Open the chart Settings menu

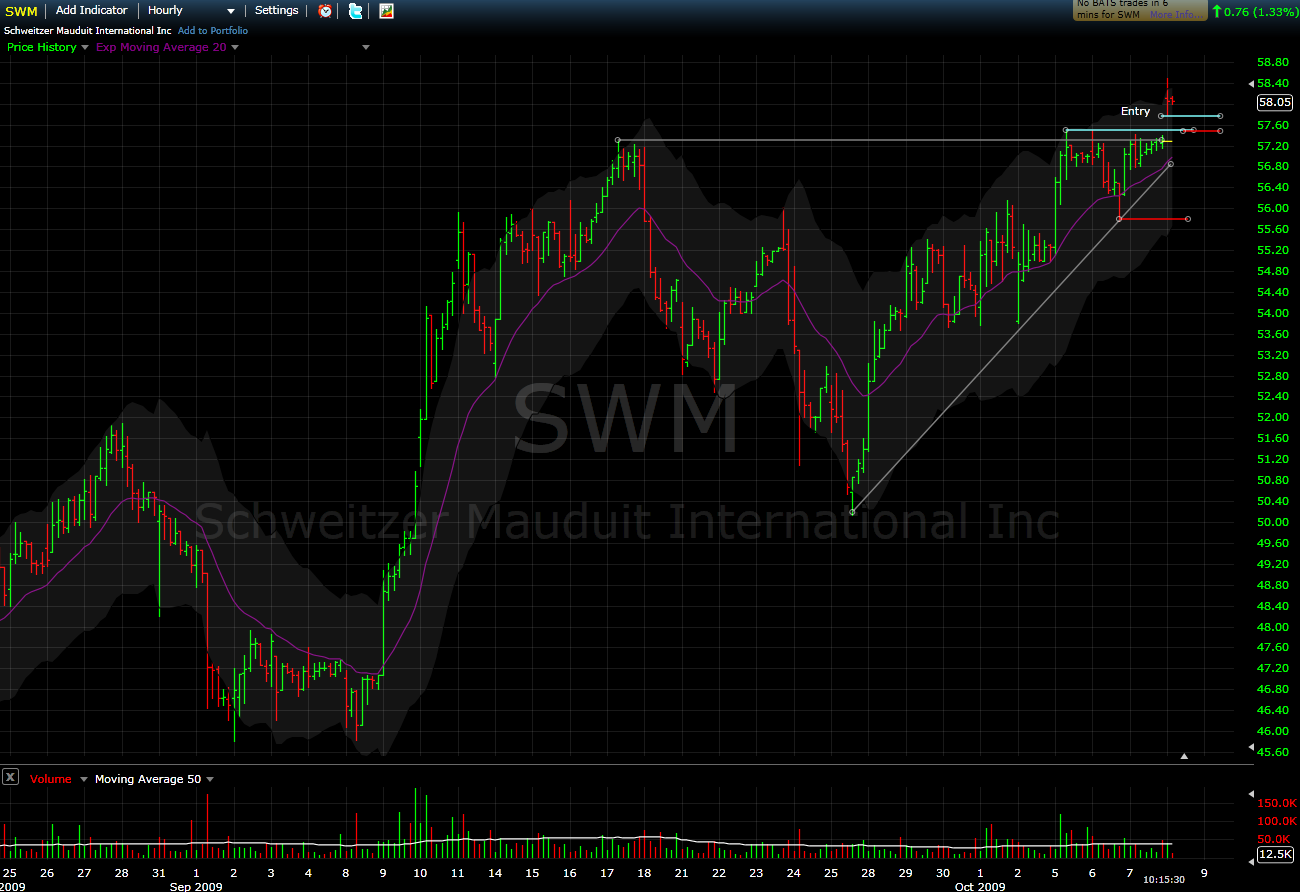tap(277, 10)
